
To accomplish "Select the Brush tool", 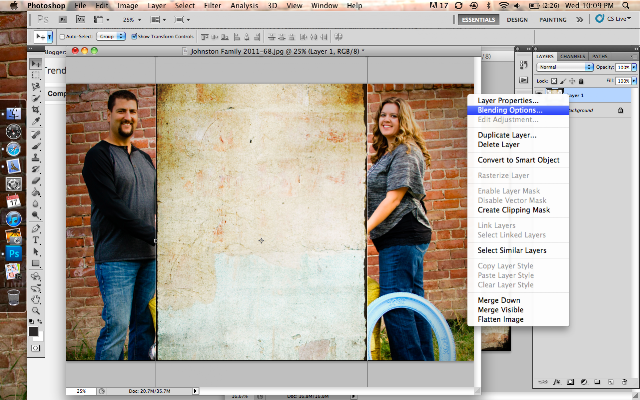I will point(36,146).
